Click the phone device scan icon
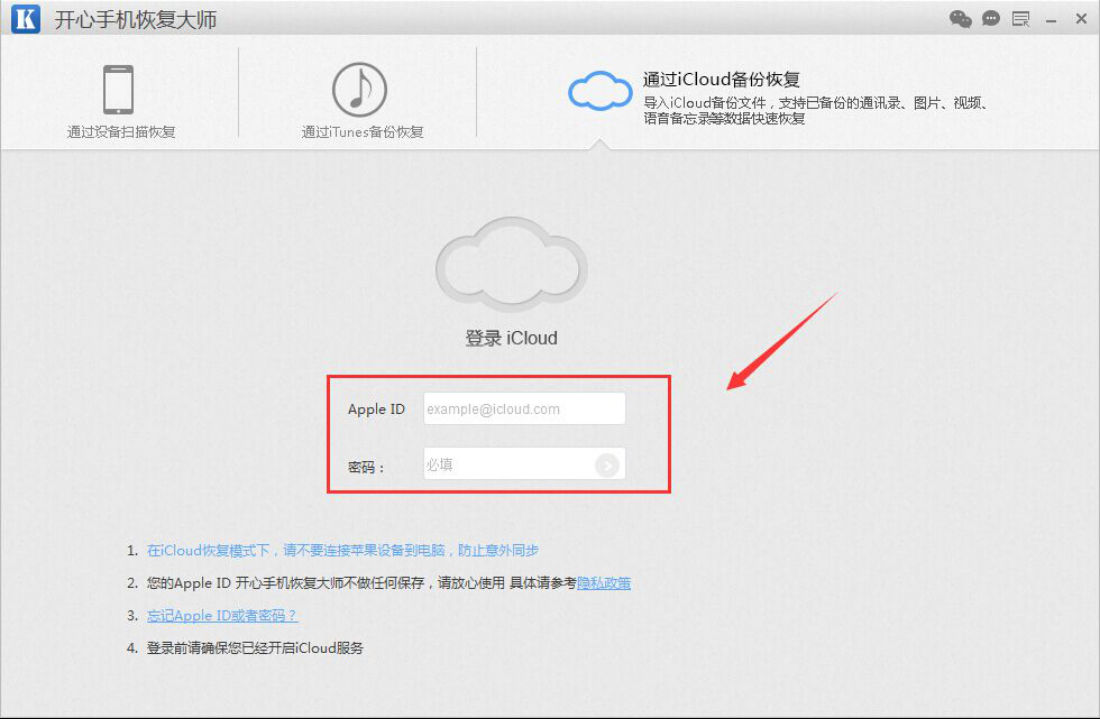This screenshot has width=1100, height=719. coord(119,90)
